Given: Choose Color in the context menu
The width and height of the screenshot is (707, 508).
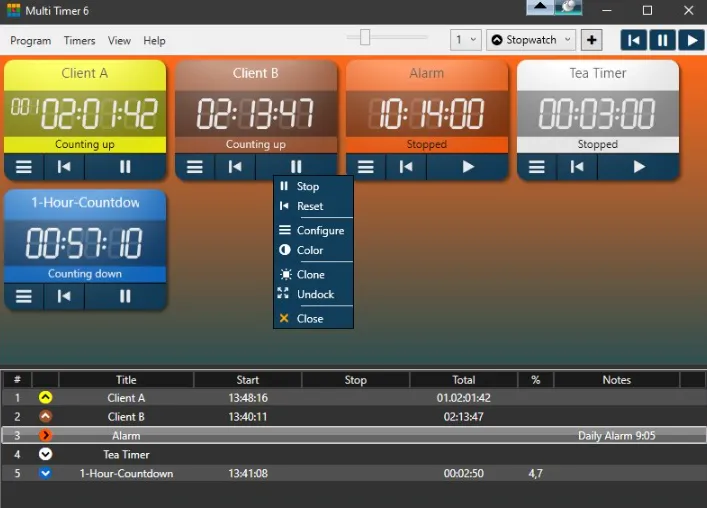Looking at the screenshot, I should tap(313, 250).
